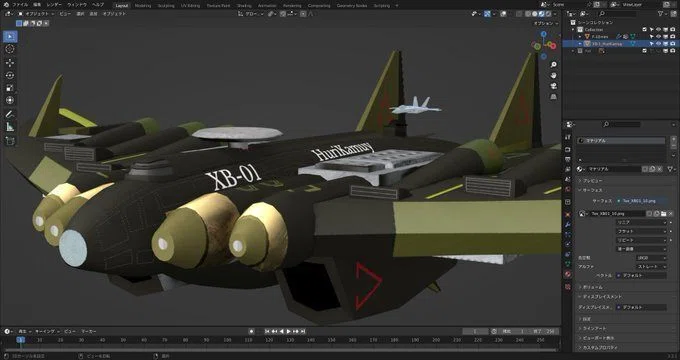Click the play animation button

[289, 331]
